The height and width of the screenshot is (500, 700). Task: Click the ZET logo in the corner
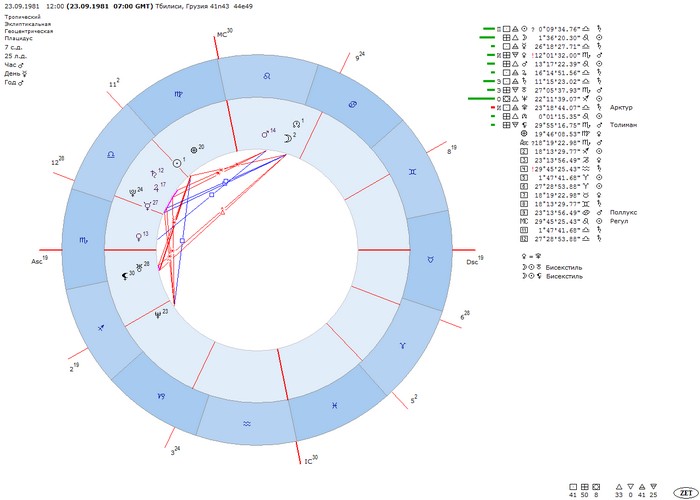[686, 493]
